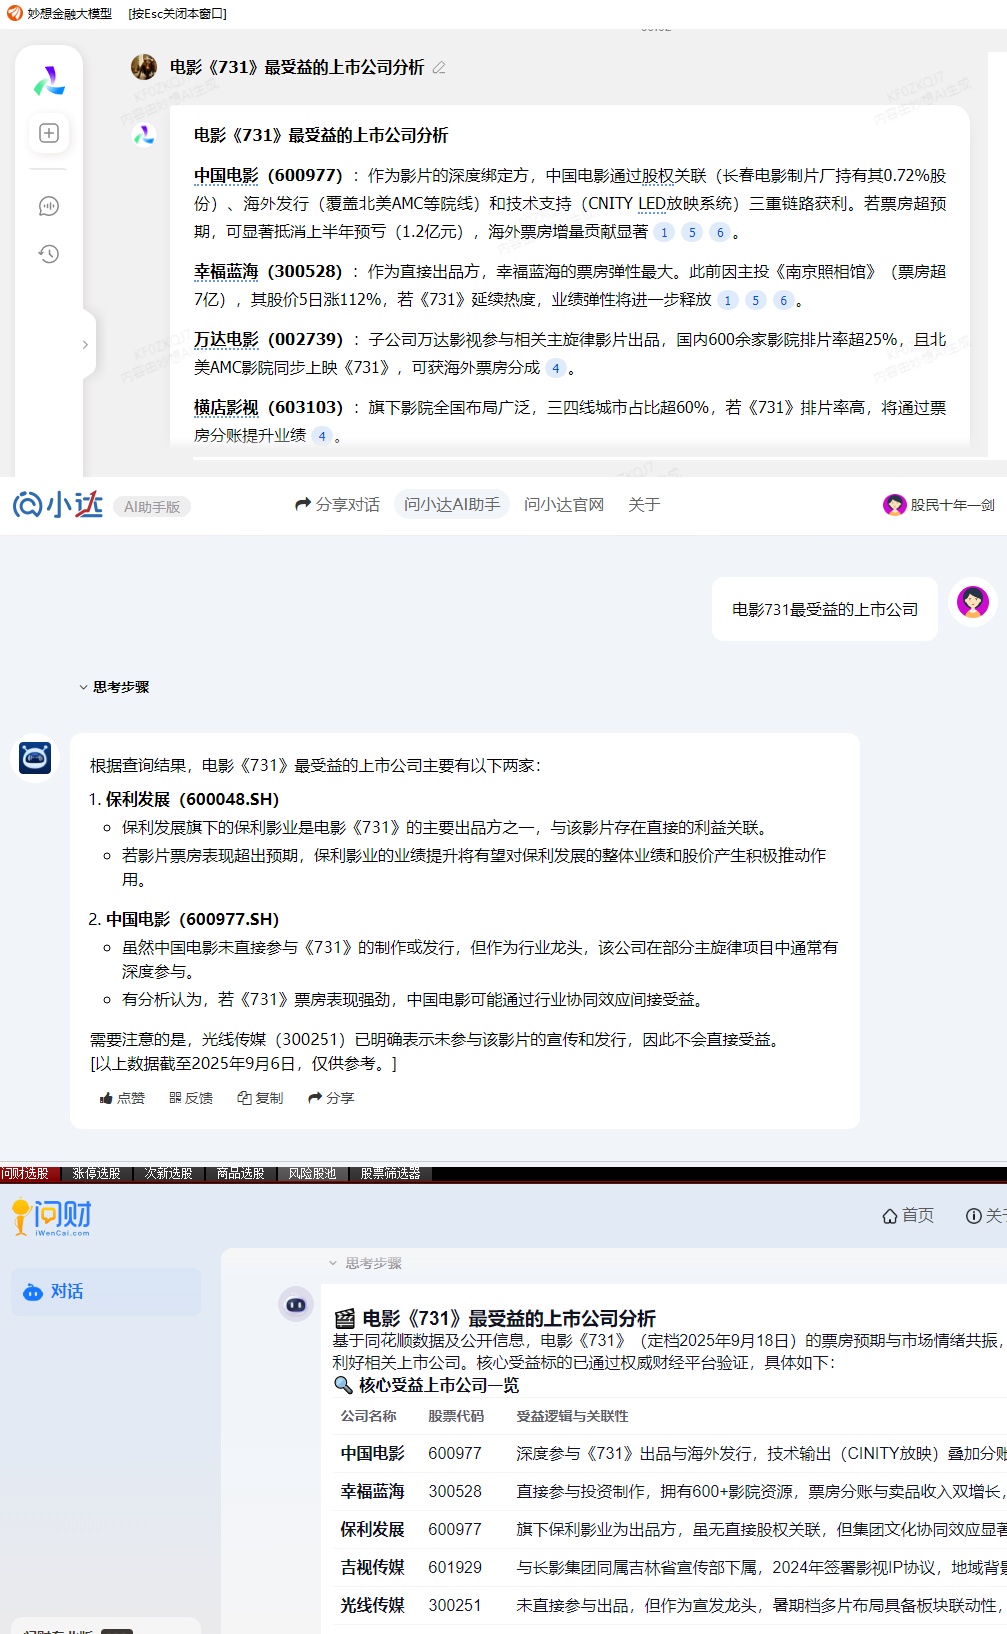The image size is (1007, 1634).
Task: Click stock code 300251 in the table
Action: pyautogui.click(x=455, y=1605)
